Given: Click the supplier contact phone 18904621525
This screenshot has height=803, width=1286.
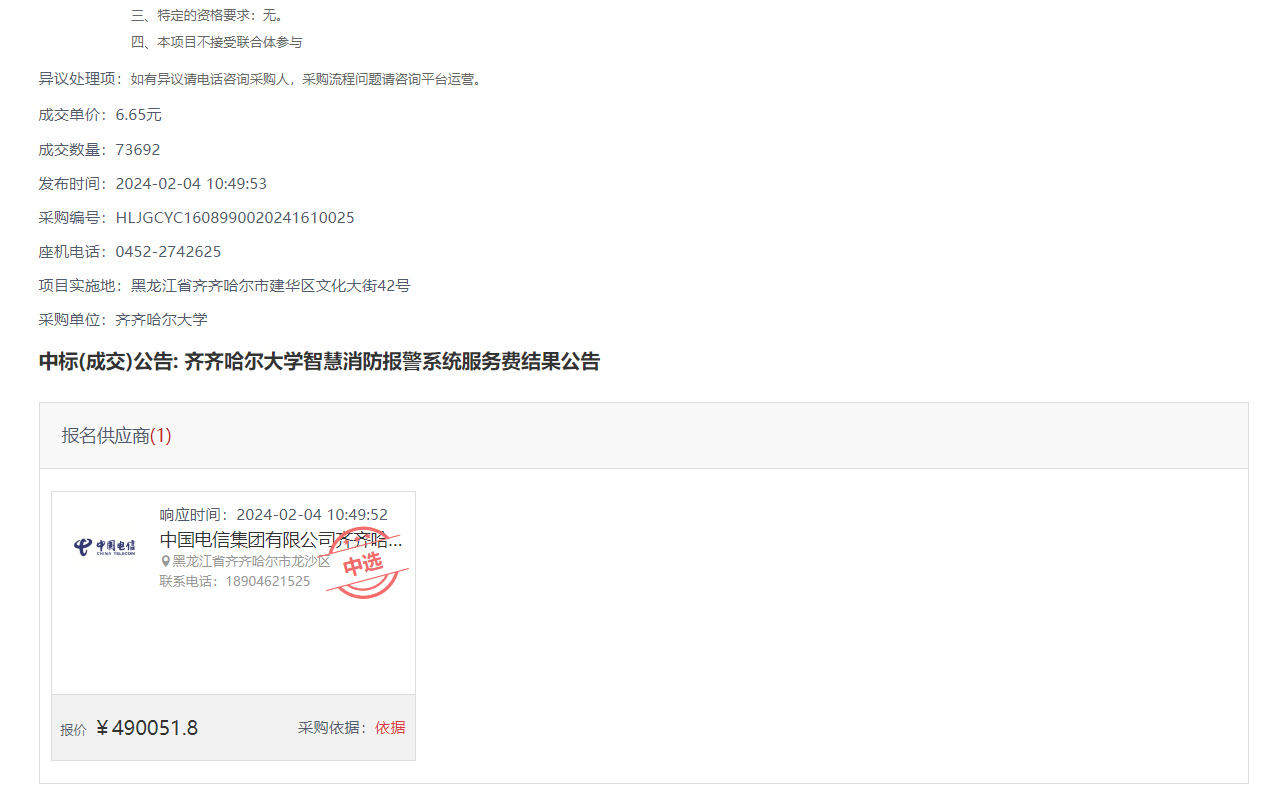Looking at the screenshot, I should click(267, 581).
